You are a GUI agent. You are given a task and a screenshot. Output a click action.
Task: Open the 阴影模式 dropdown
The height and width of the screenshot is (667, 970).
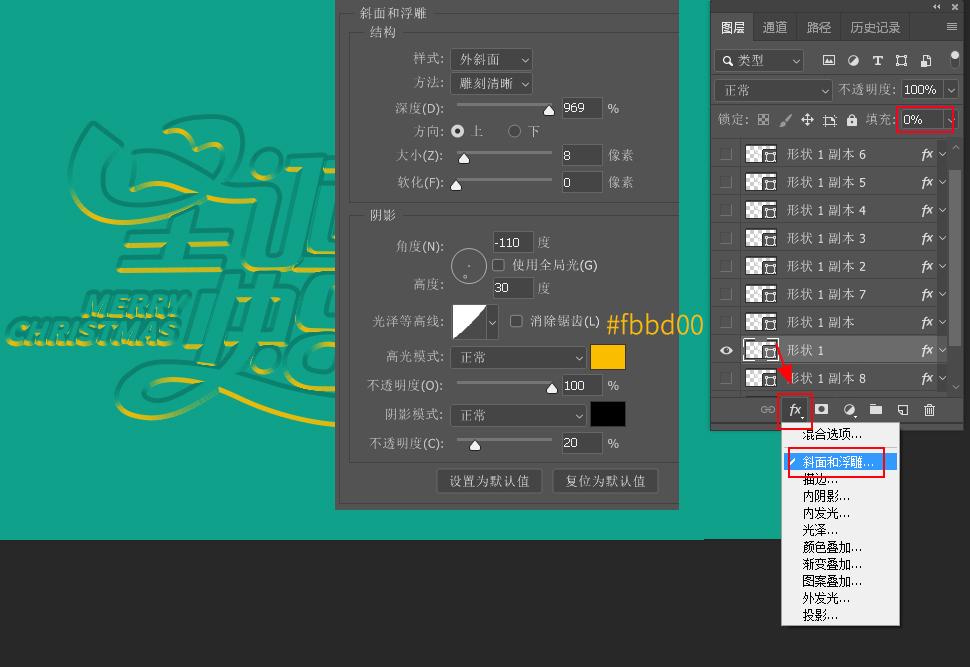click(x=518, y=415)
